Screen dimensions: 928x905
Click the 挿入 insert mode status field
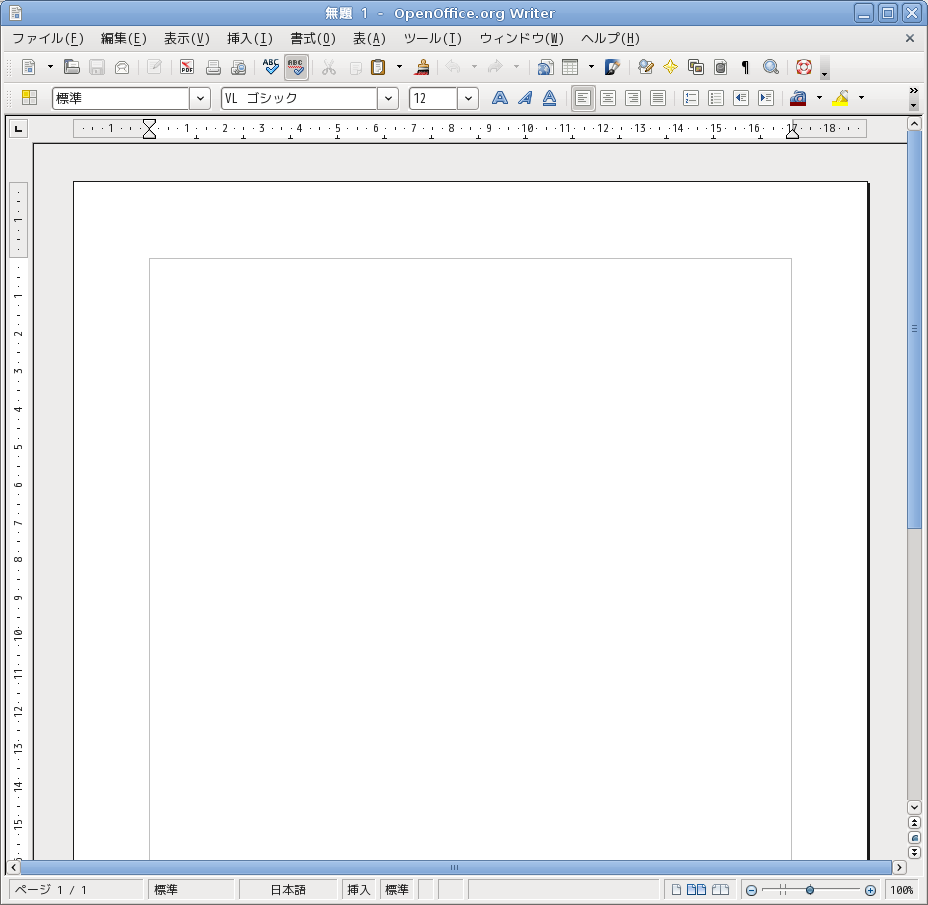point(358,890)
